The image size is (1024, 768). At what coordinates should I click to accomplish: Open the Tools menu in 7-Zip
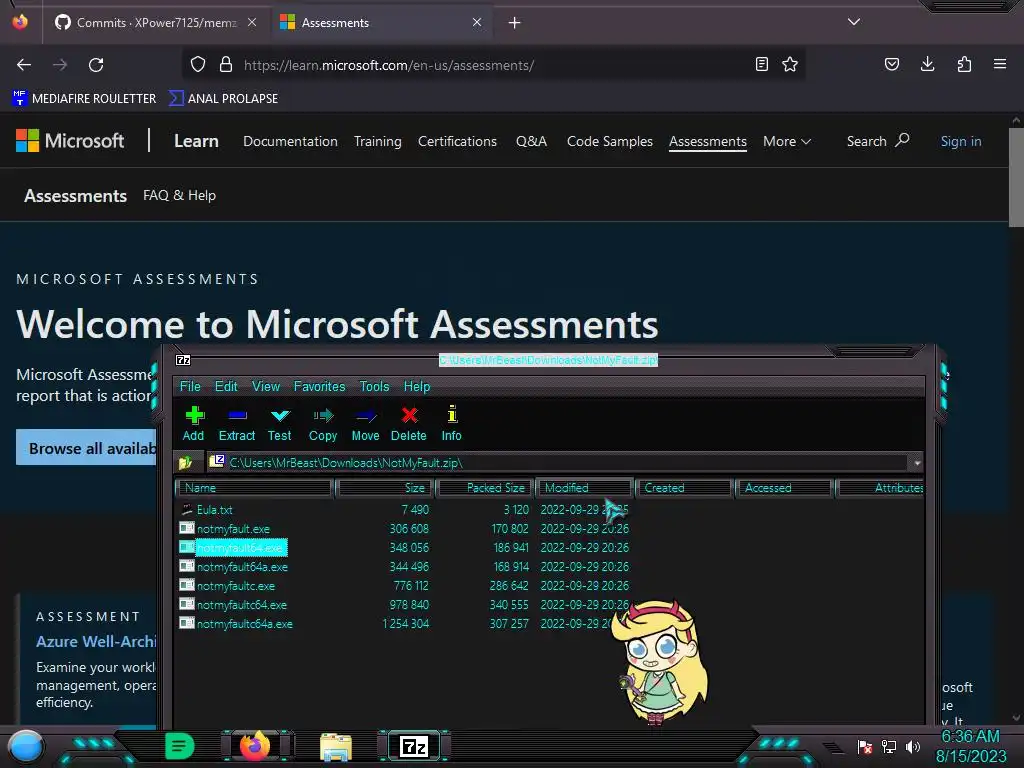point(374,386)
